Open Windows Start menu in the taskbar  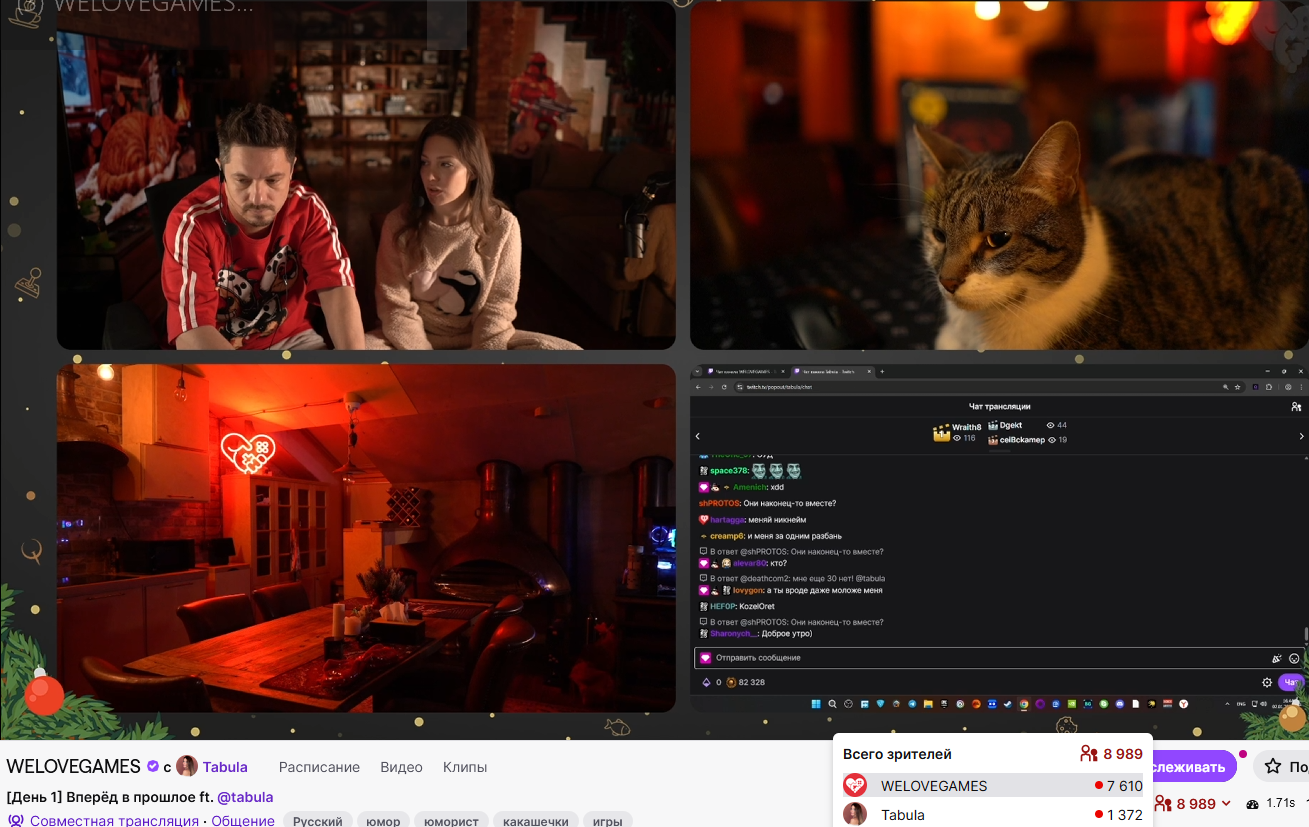click(x=816, y=704)
